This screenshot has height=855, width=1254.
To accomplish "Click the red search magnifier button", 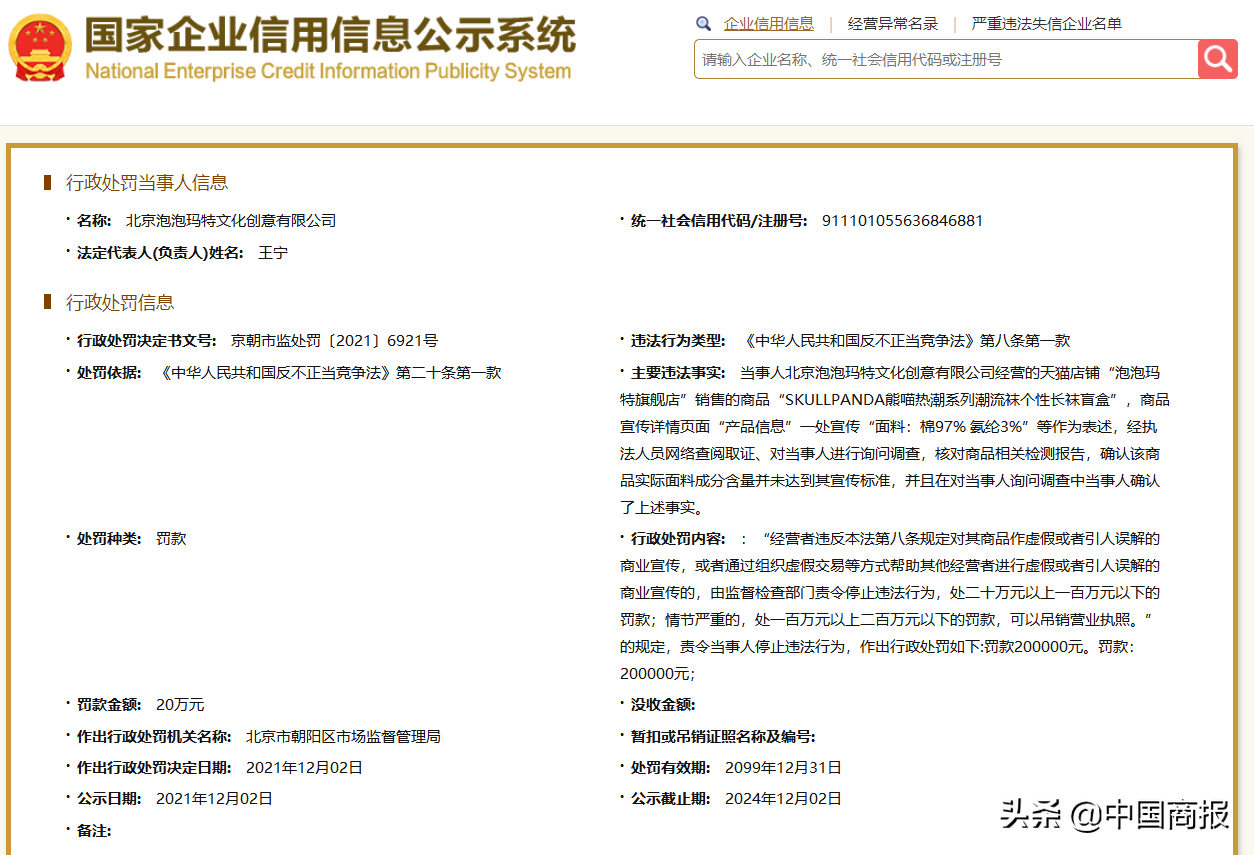I will click(1217, 59).
